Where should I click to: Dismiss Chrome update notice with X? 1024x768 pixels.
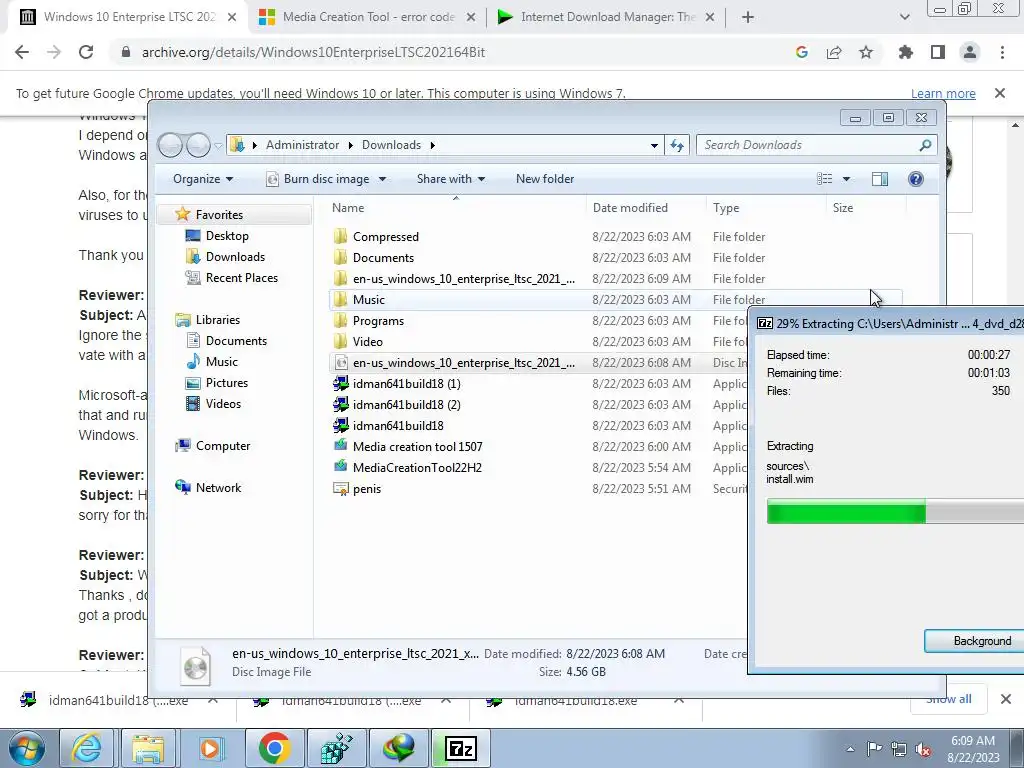pyautogui.click(x=999, y=93)
